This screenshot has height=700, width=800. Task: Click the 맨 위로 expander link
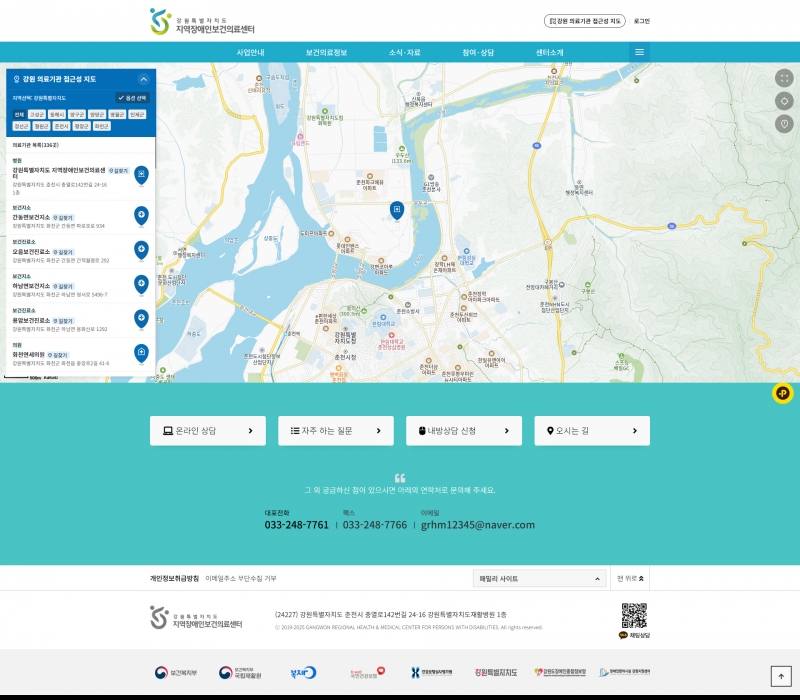(630, 578)
